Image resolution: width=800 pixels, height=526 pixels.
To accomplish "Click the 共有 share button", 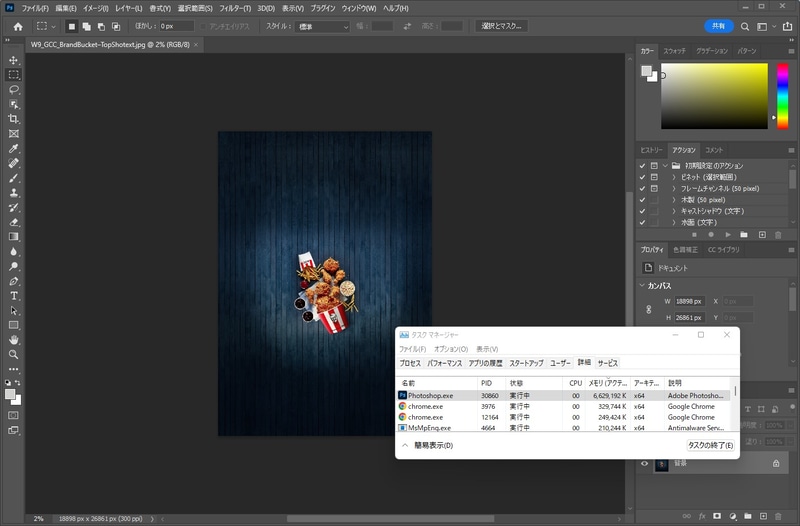I will [718, 26].
